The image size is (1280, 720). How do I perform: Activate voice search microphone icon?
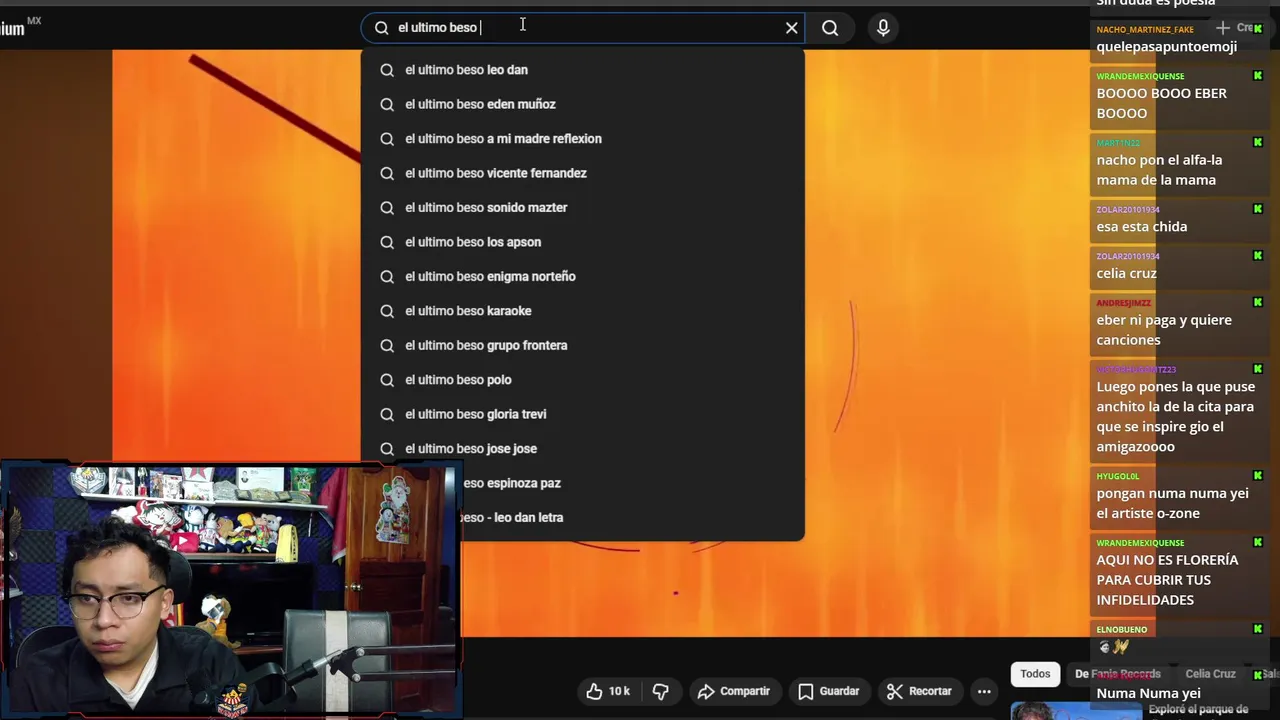[883, 28]
